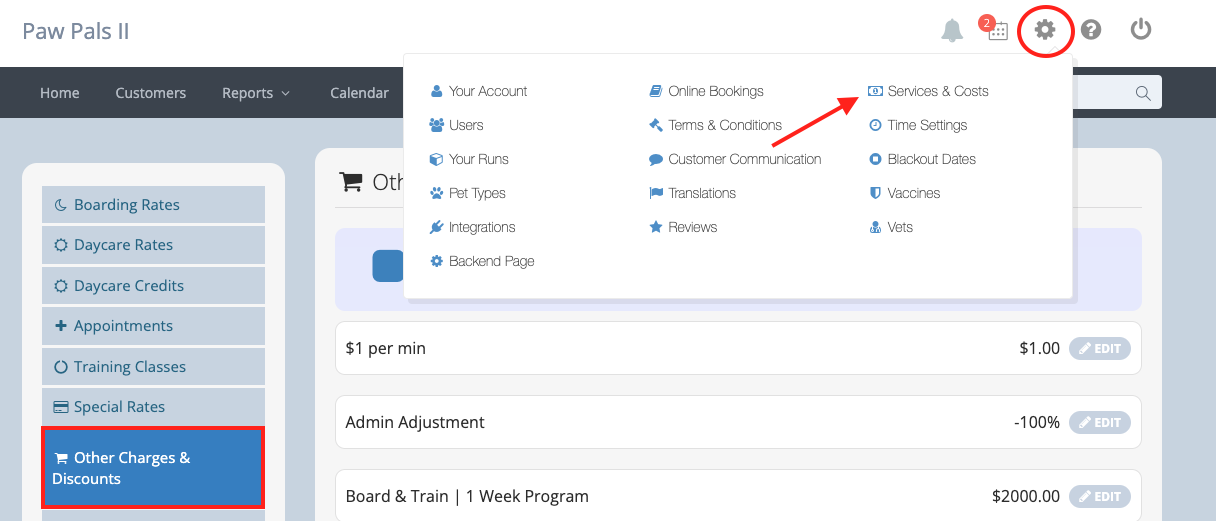Viewport: 1216px width, 521px height.
Task: Select Boarding Rates in sidebar
Action: coord(153,205)
